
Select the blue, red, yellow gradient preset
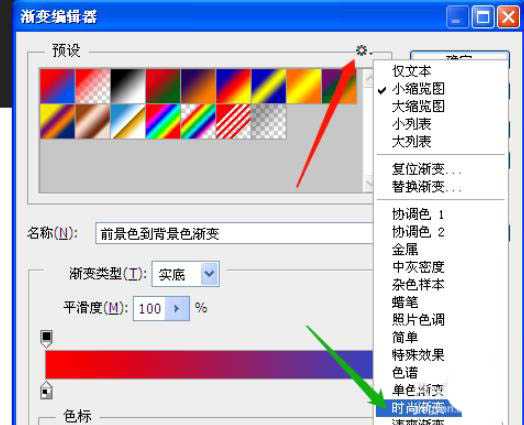click(234, 86)
